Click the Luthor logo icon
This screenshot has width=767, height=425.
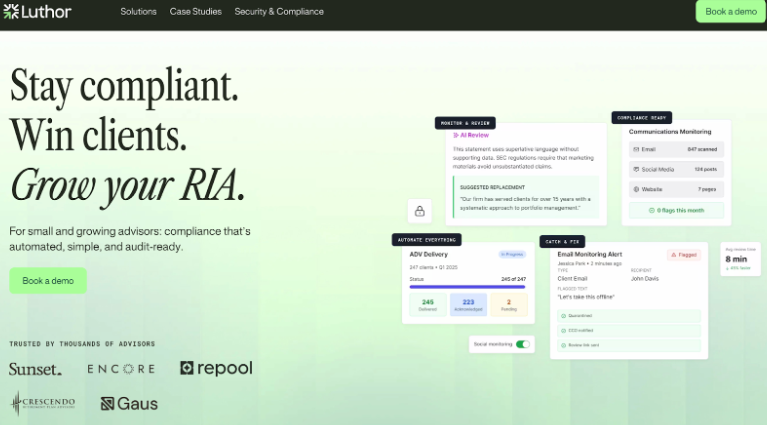[x=12, y=12]
